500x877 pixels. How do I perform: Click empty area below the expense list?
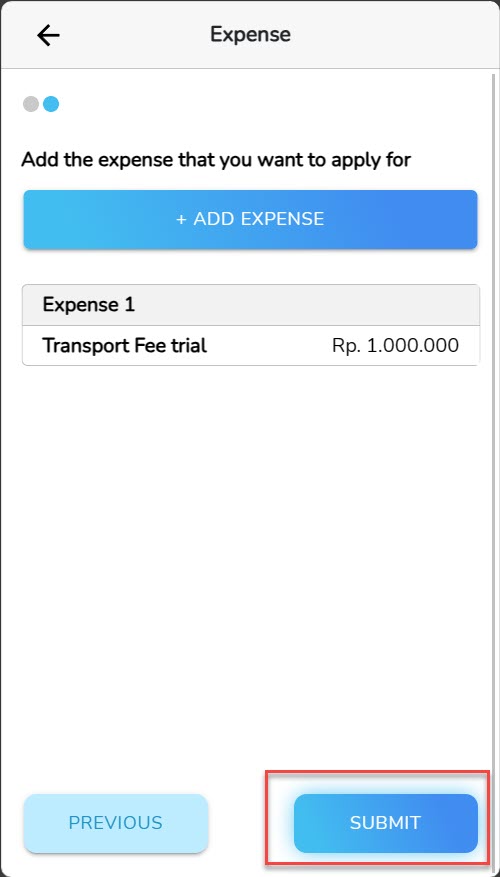(x=250, y=559)
